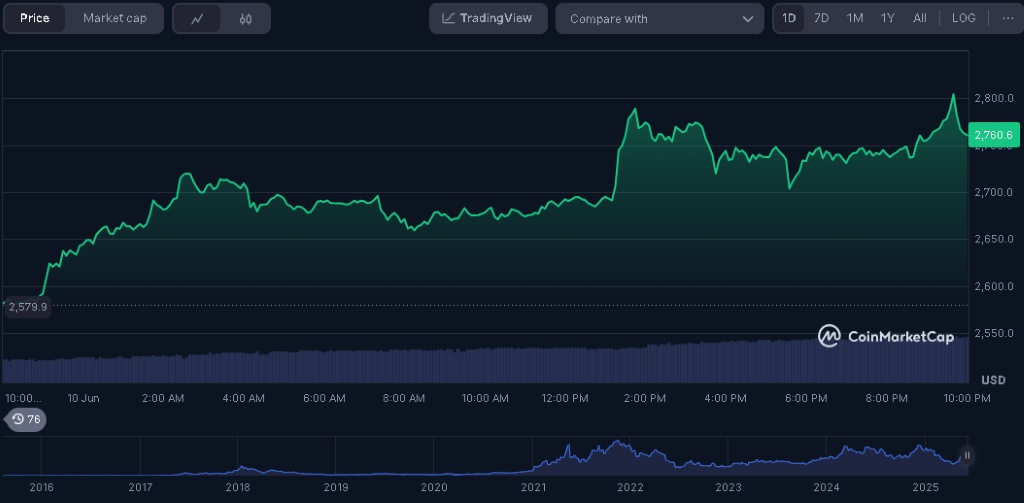1024x503 pixels.
Task: Open the more options ellipsis menu
Action: coord(1006,18)
